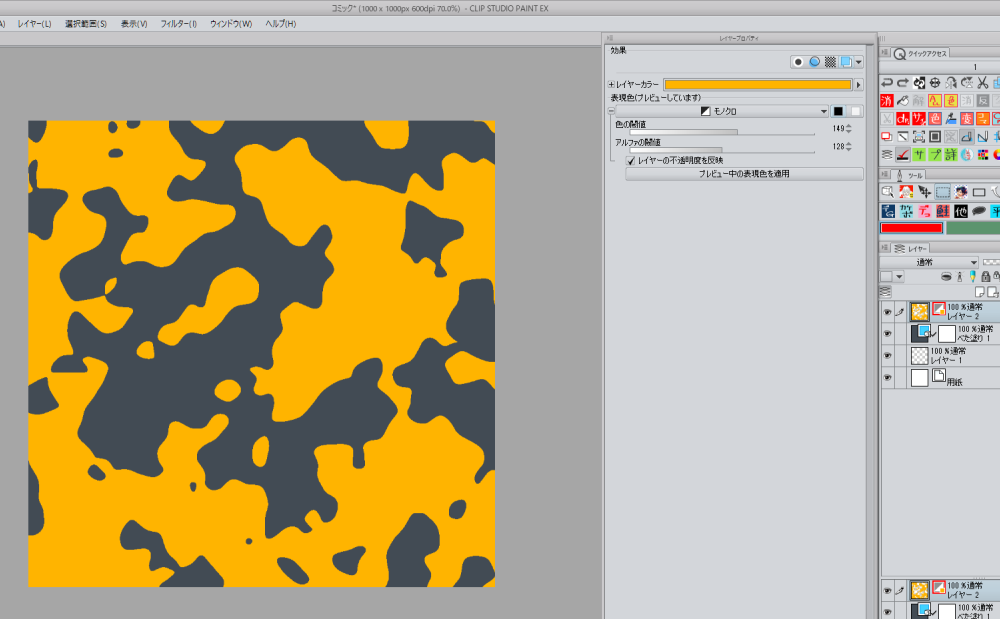Select the rectangle figure tool
The height and width of the screenshot is (619, 1000).
979,192
